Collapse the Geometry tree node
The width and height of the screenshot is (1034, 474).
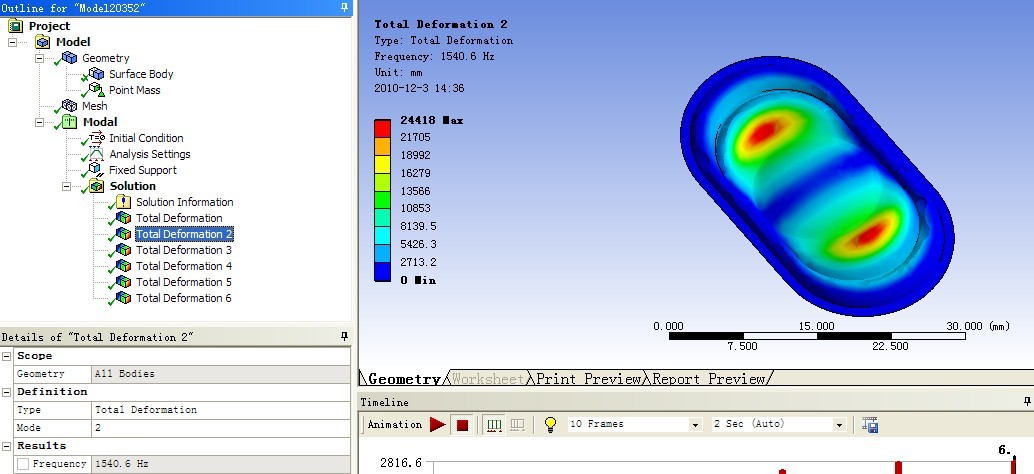coord(39,58)
